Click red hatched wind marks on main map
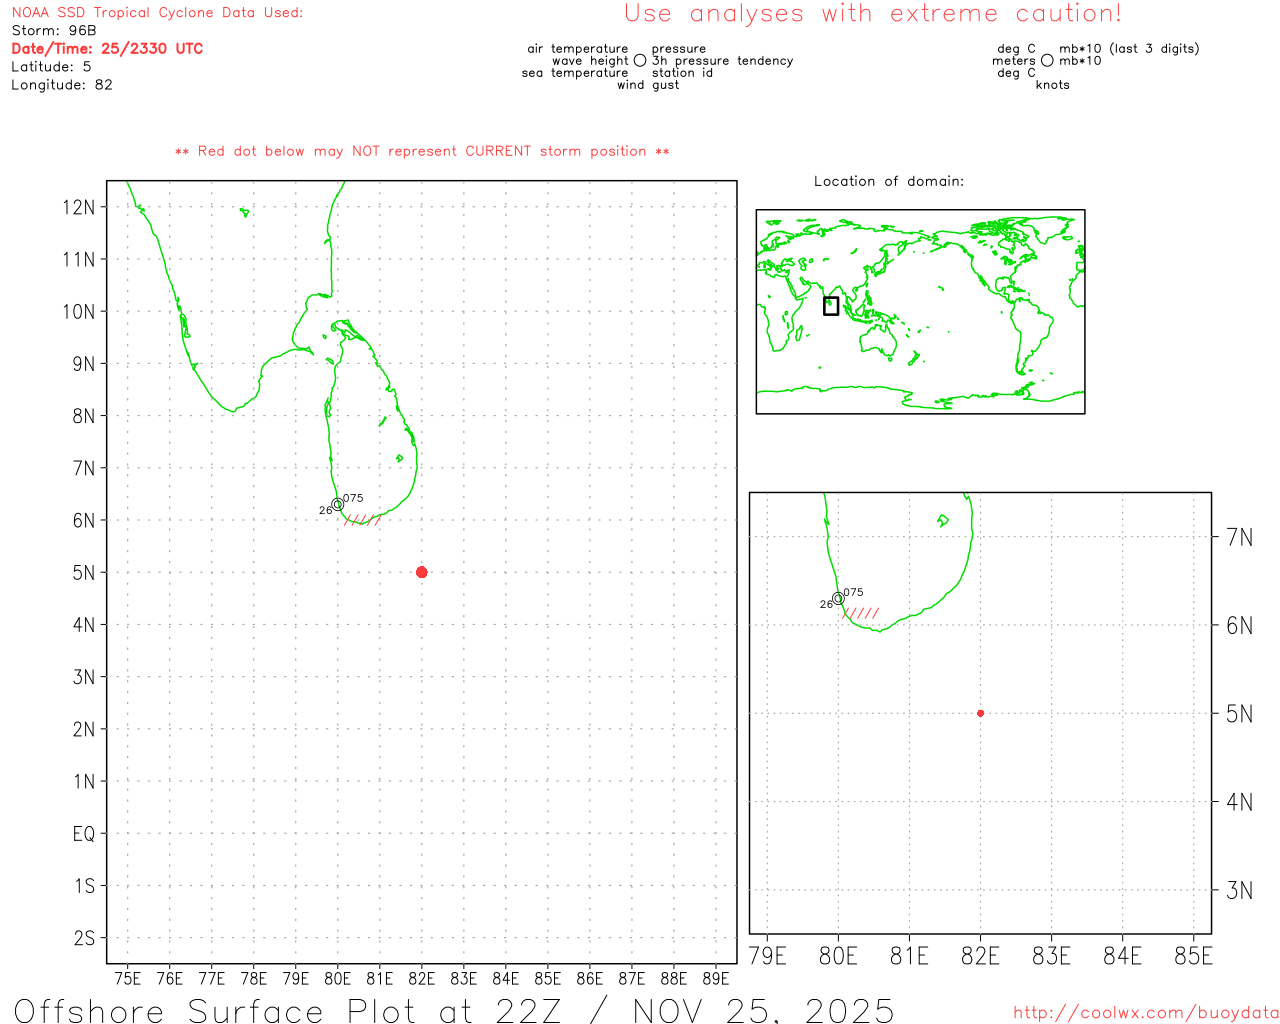Viewport: 1280px width, 1024px height. point(362,520)
